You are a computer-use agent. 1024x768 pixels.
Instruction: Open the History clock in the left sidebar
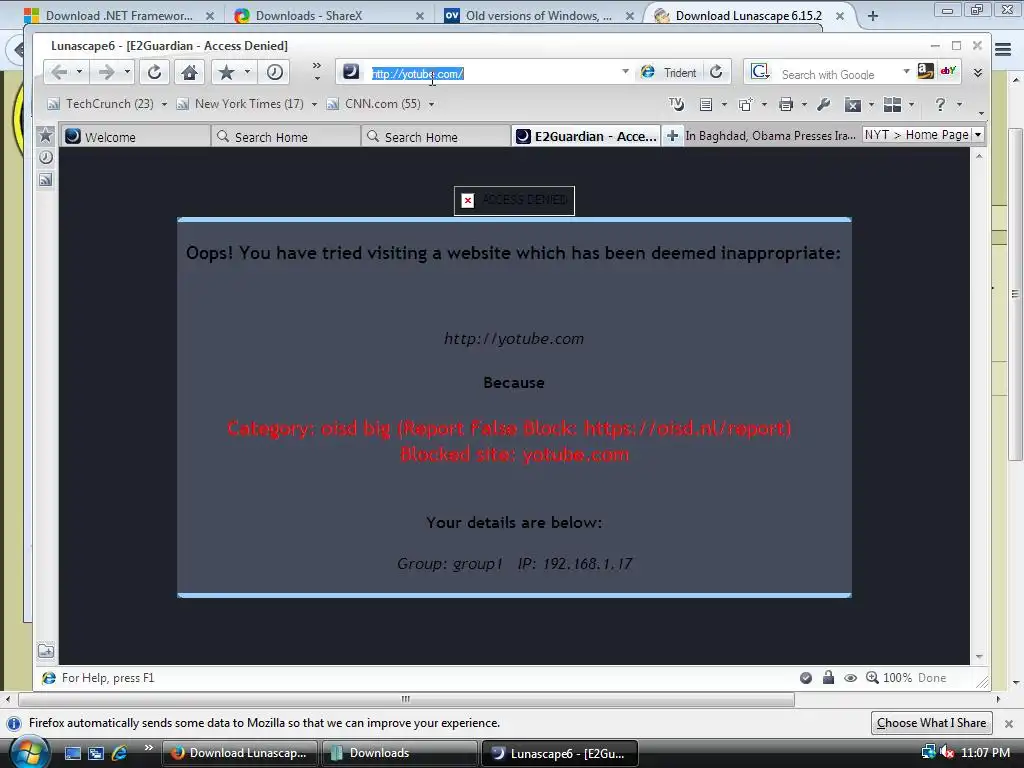pyautogui.click(x=46, y=157)
